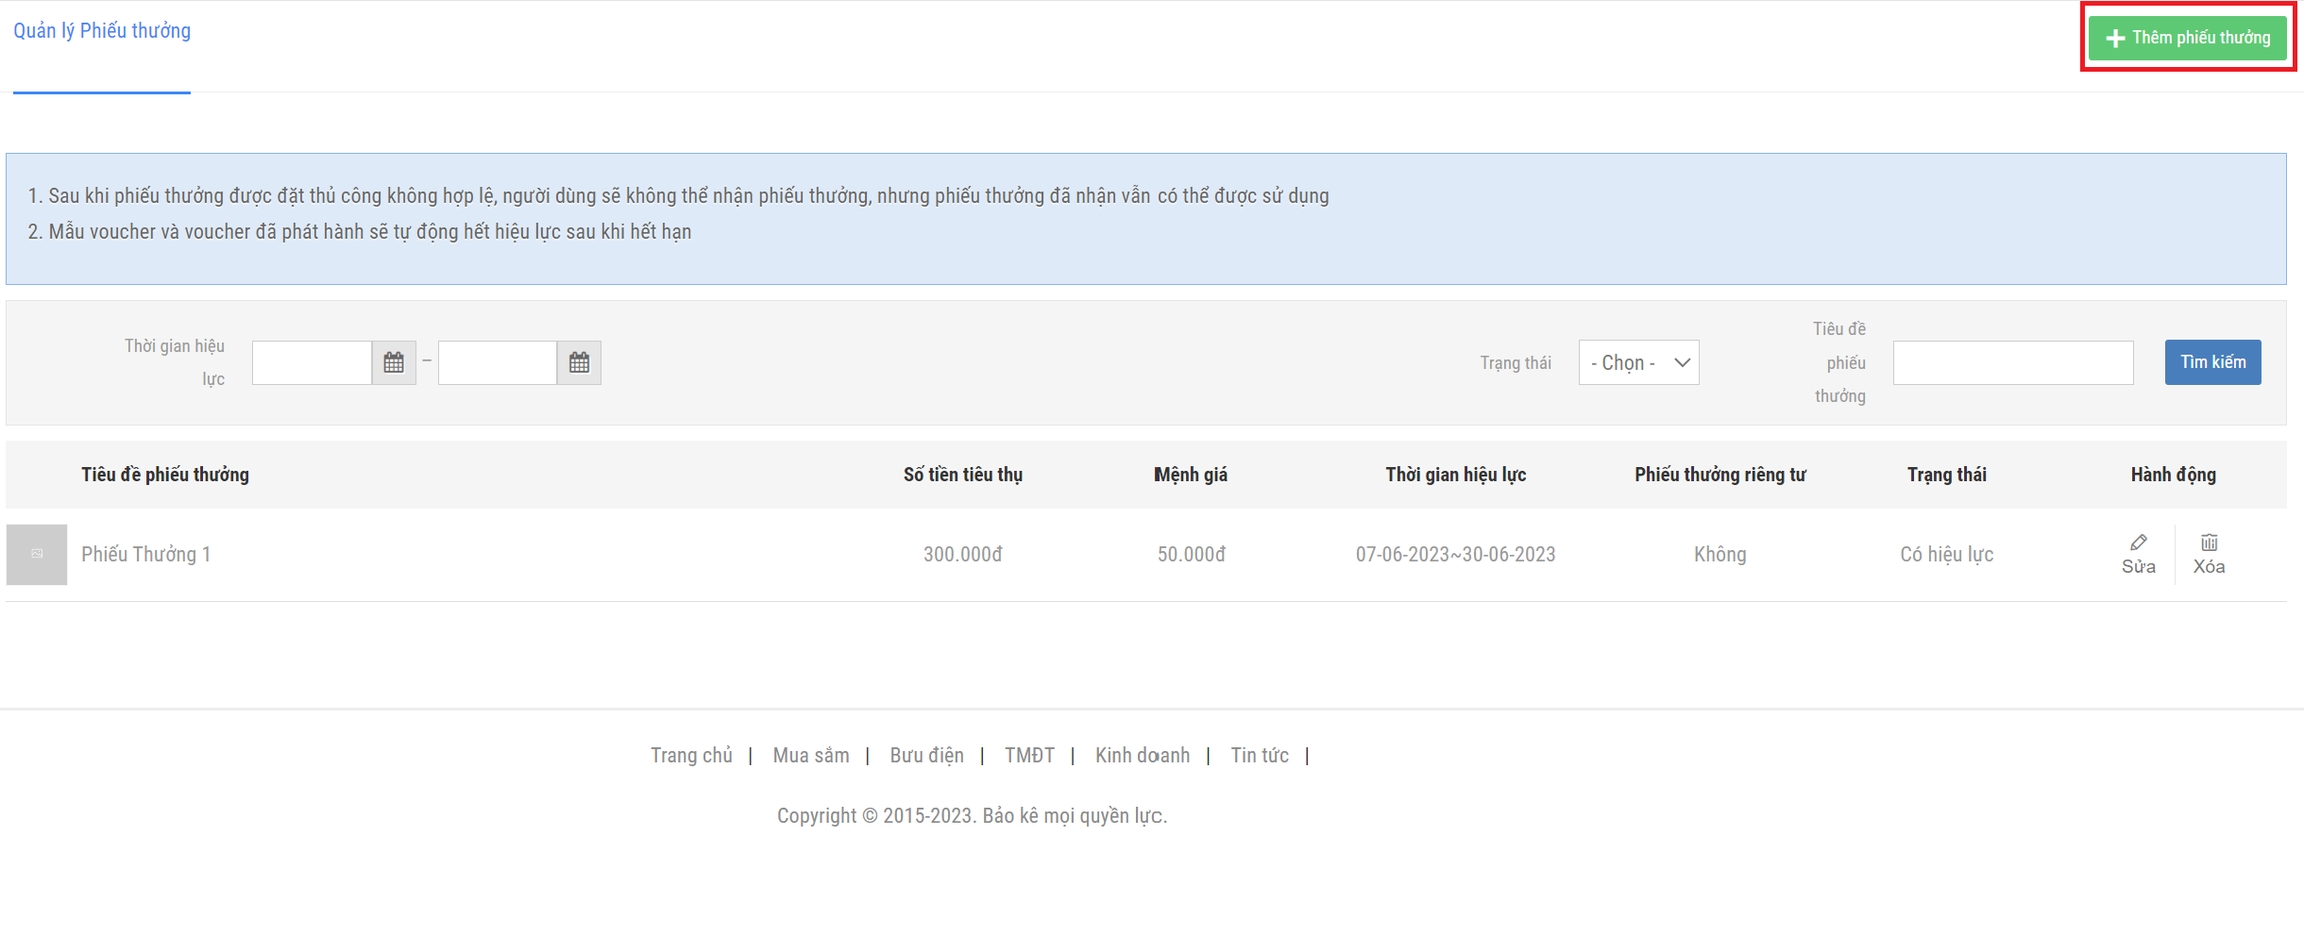Click the Tiêu đề phiếu thưởng search field

(2012, 362)
